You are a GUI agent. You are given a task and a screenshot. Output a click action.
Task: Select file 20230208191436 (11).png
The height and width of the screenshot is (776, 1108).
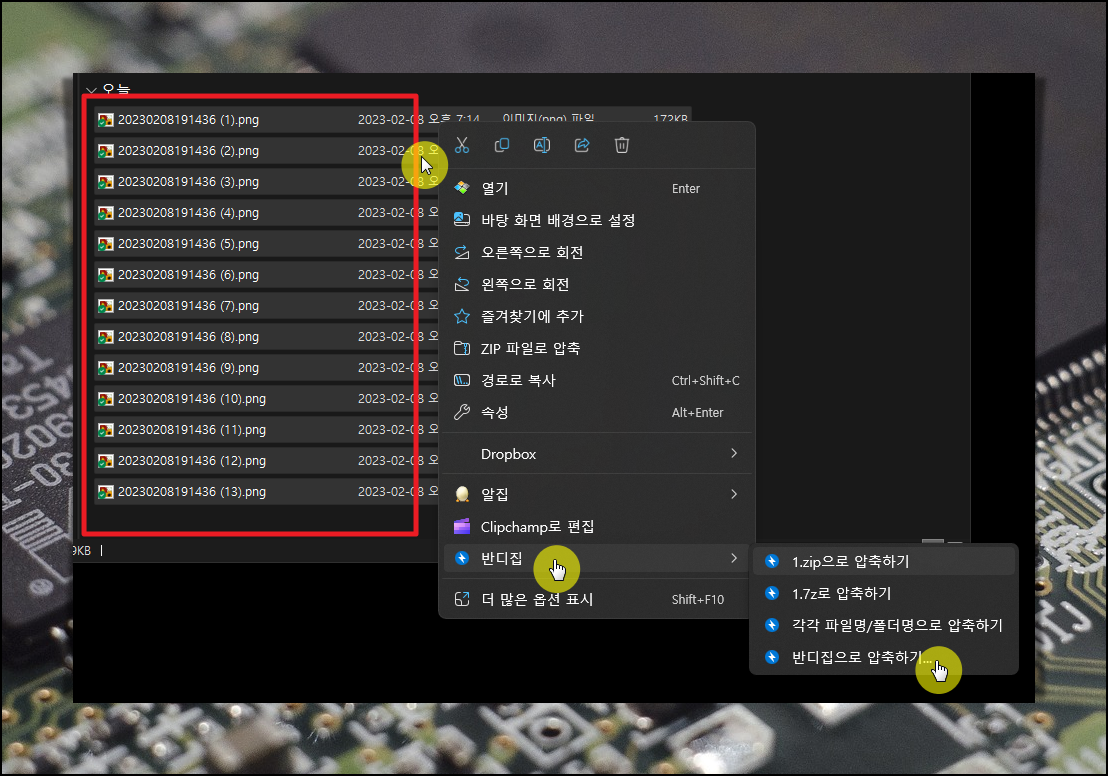[x=192, y=430]
